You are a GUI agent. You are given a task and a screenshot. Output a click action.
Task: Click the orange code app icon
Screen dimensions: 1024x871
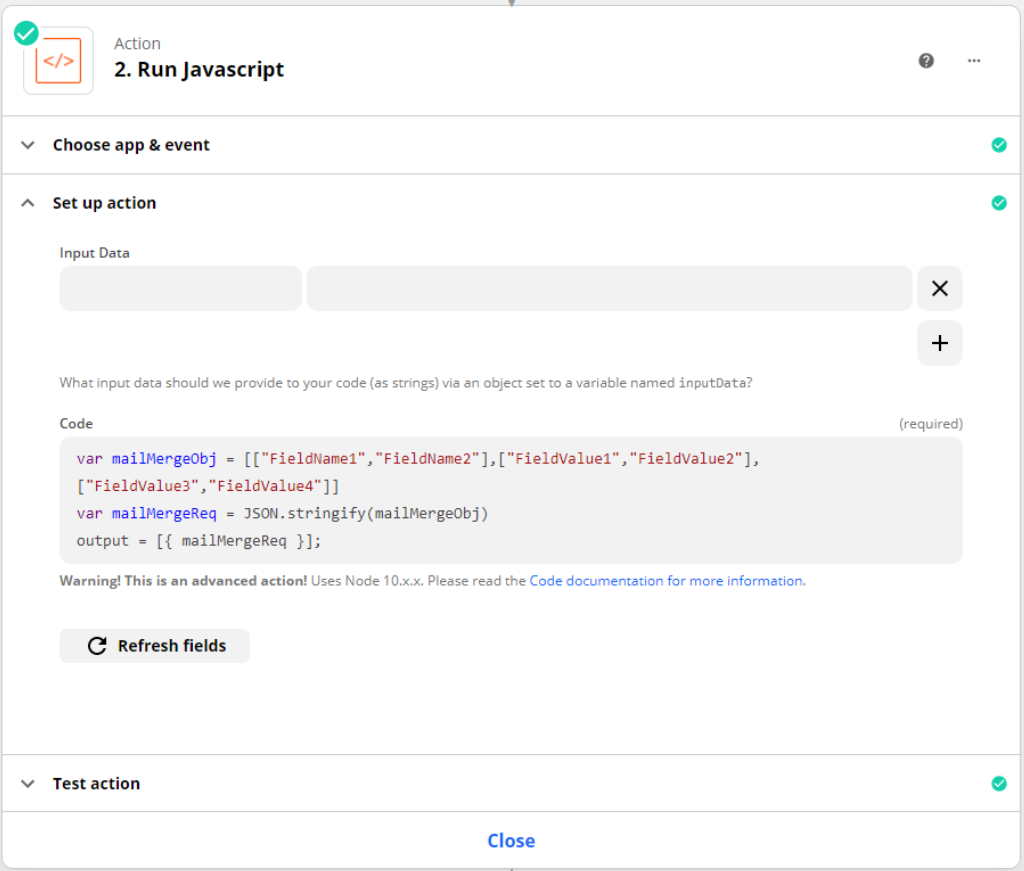click(x=58, y=60)
